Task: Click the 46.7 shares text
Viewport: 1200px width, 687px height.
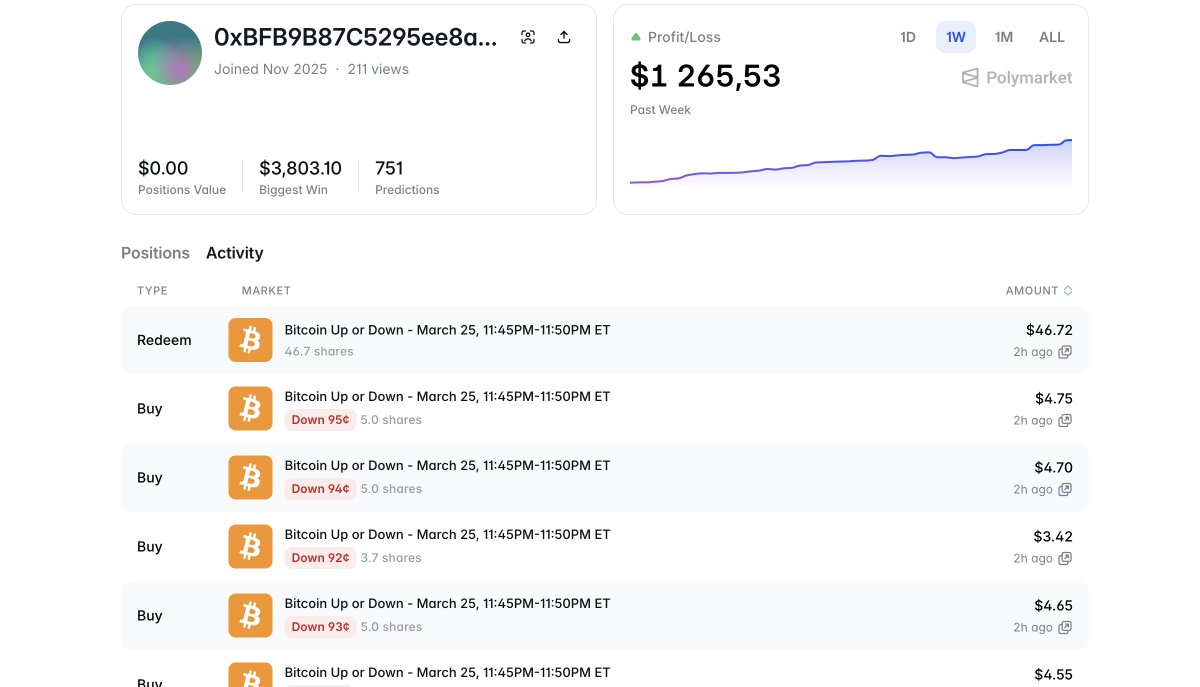Action: pyautogui.click(x=319, y=351)
